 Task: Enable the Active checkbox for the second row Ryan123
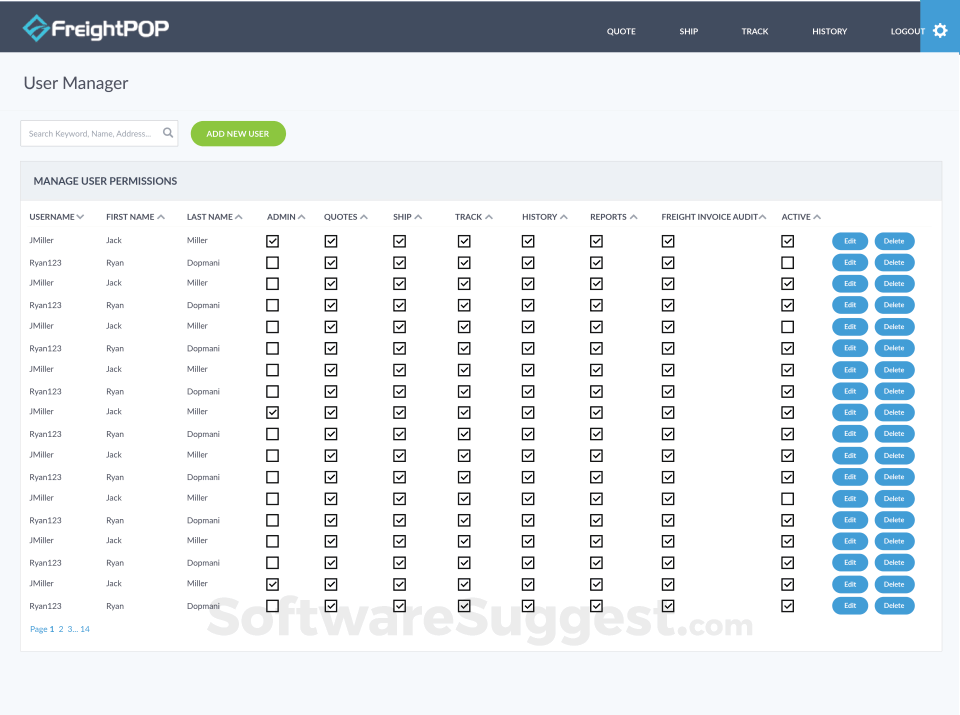click(x=788, y=262)
